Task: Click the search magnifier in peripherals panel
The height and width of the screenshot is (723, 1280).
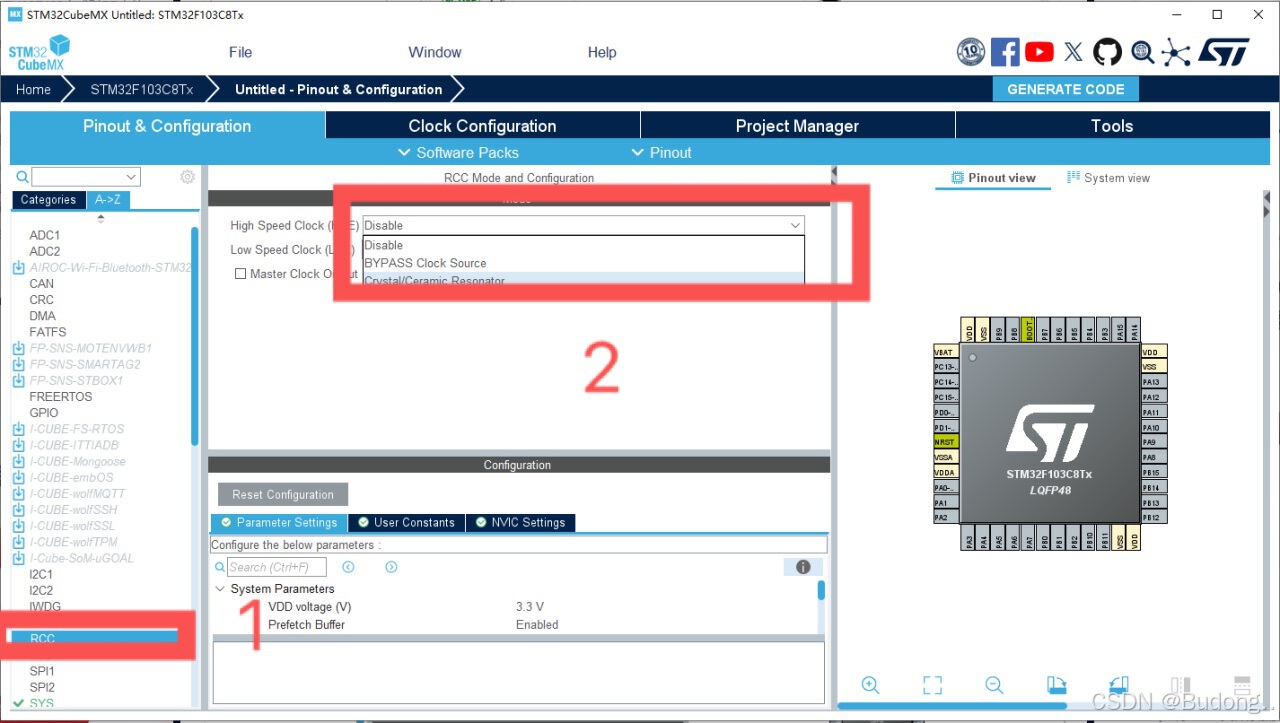Action: pyautogui.click(x=22, y=177)
